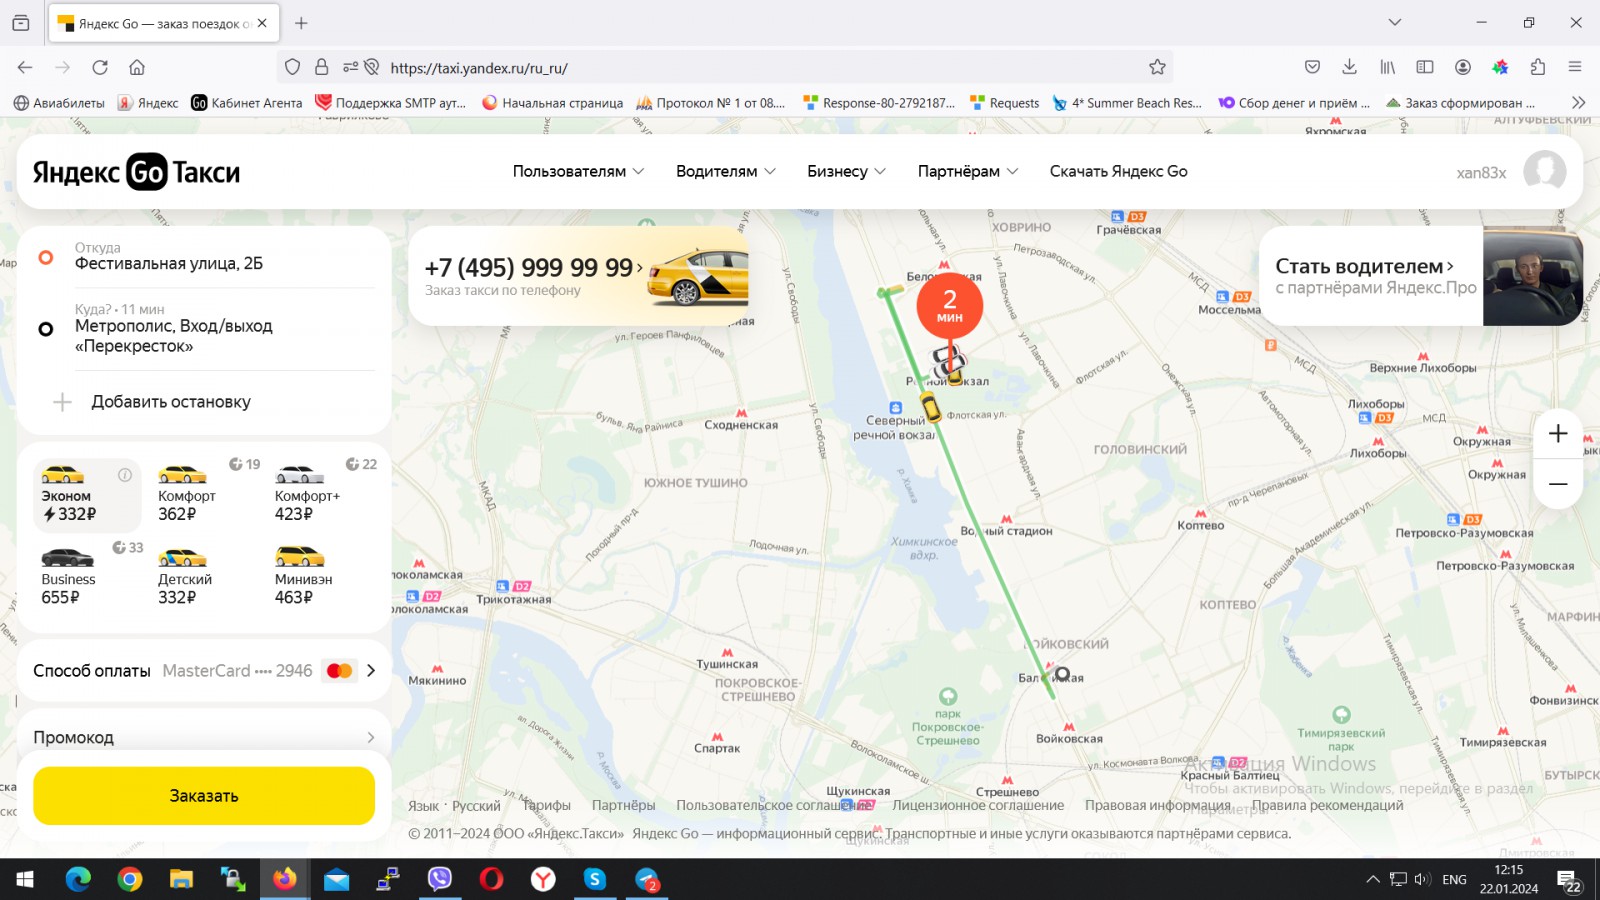Select the Business tariff
Screen dimensions: 1600x900
87,577
